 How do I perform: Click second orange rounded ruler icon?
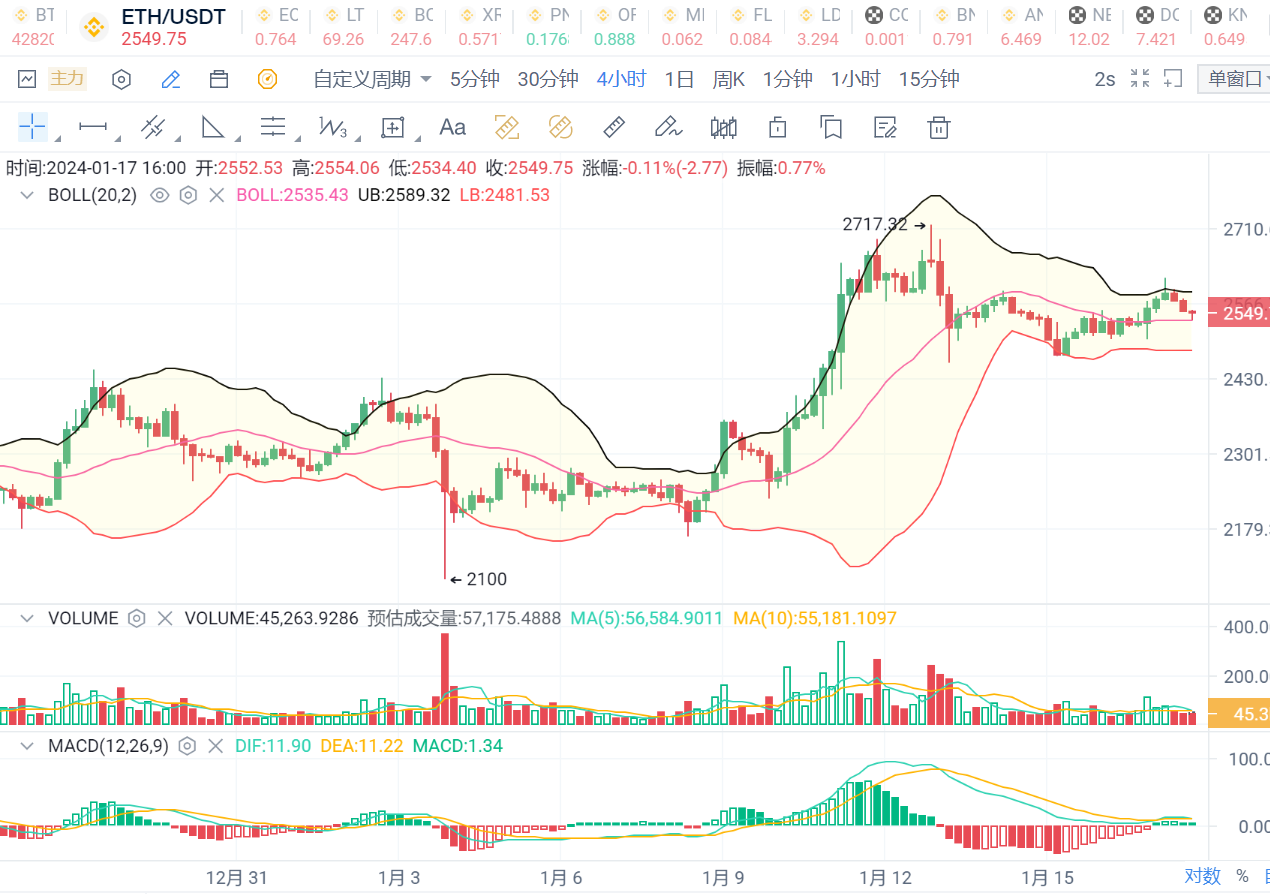560,126
